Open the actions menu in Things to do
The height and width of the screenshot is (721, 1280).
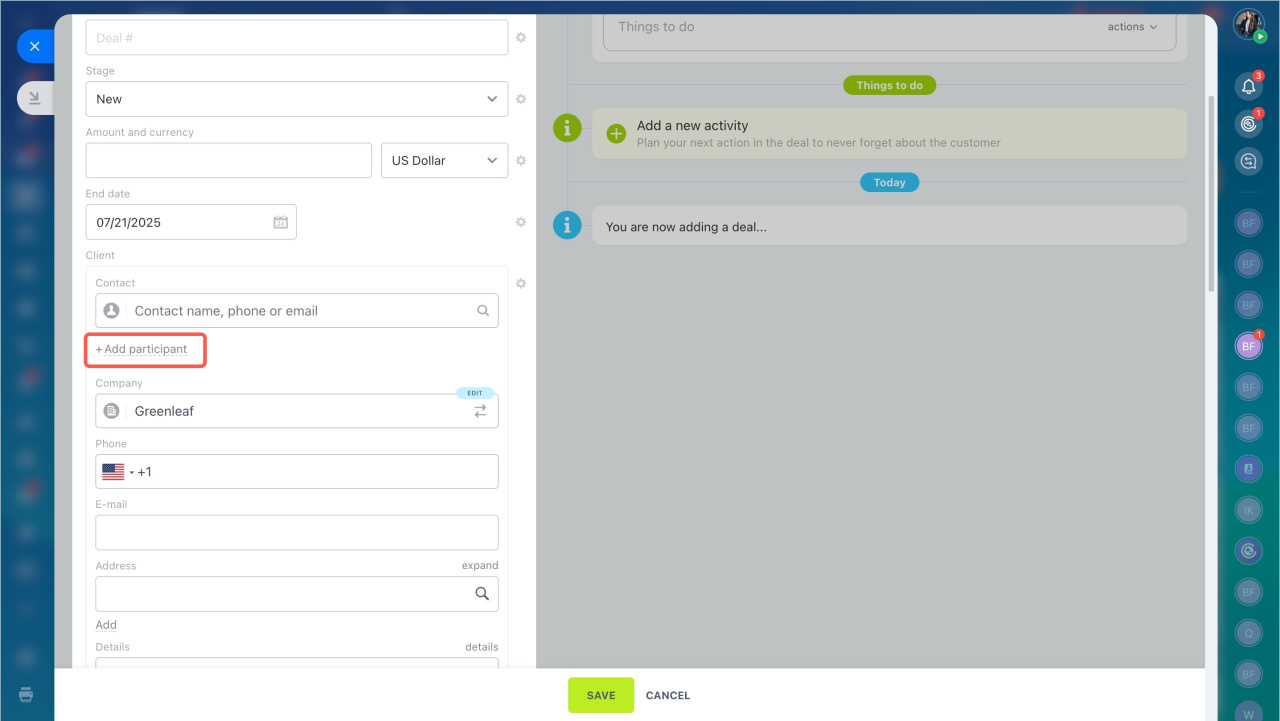coord(1132,27)
